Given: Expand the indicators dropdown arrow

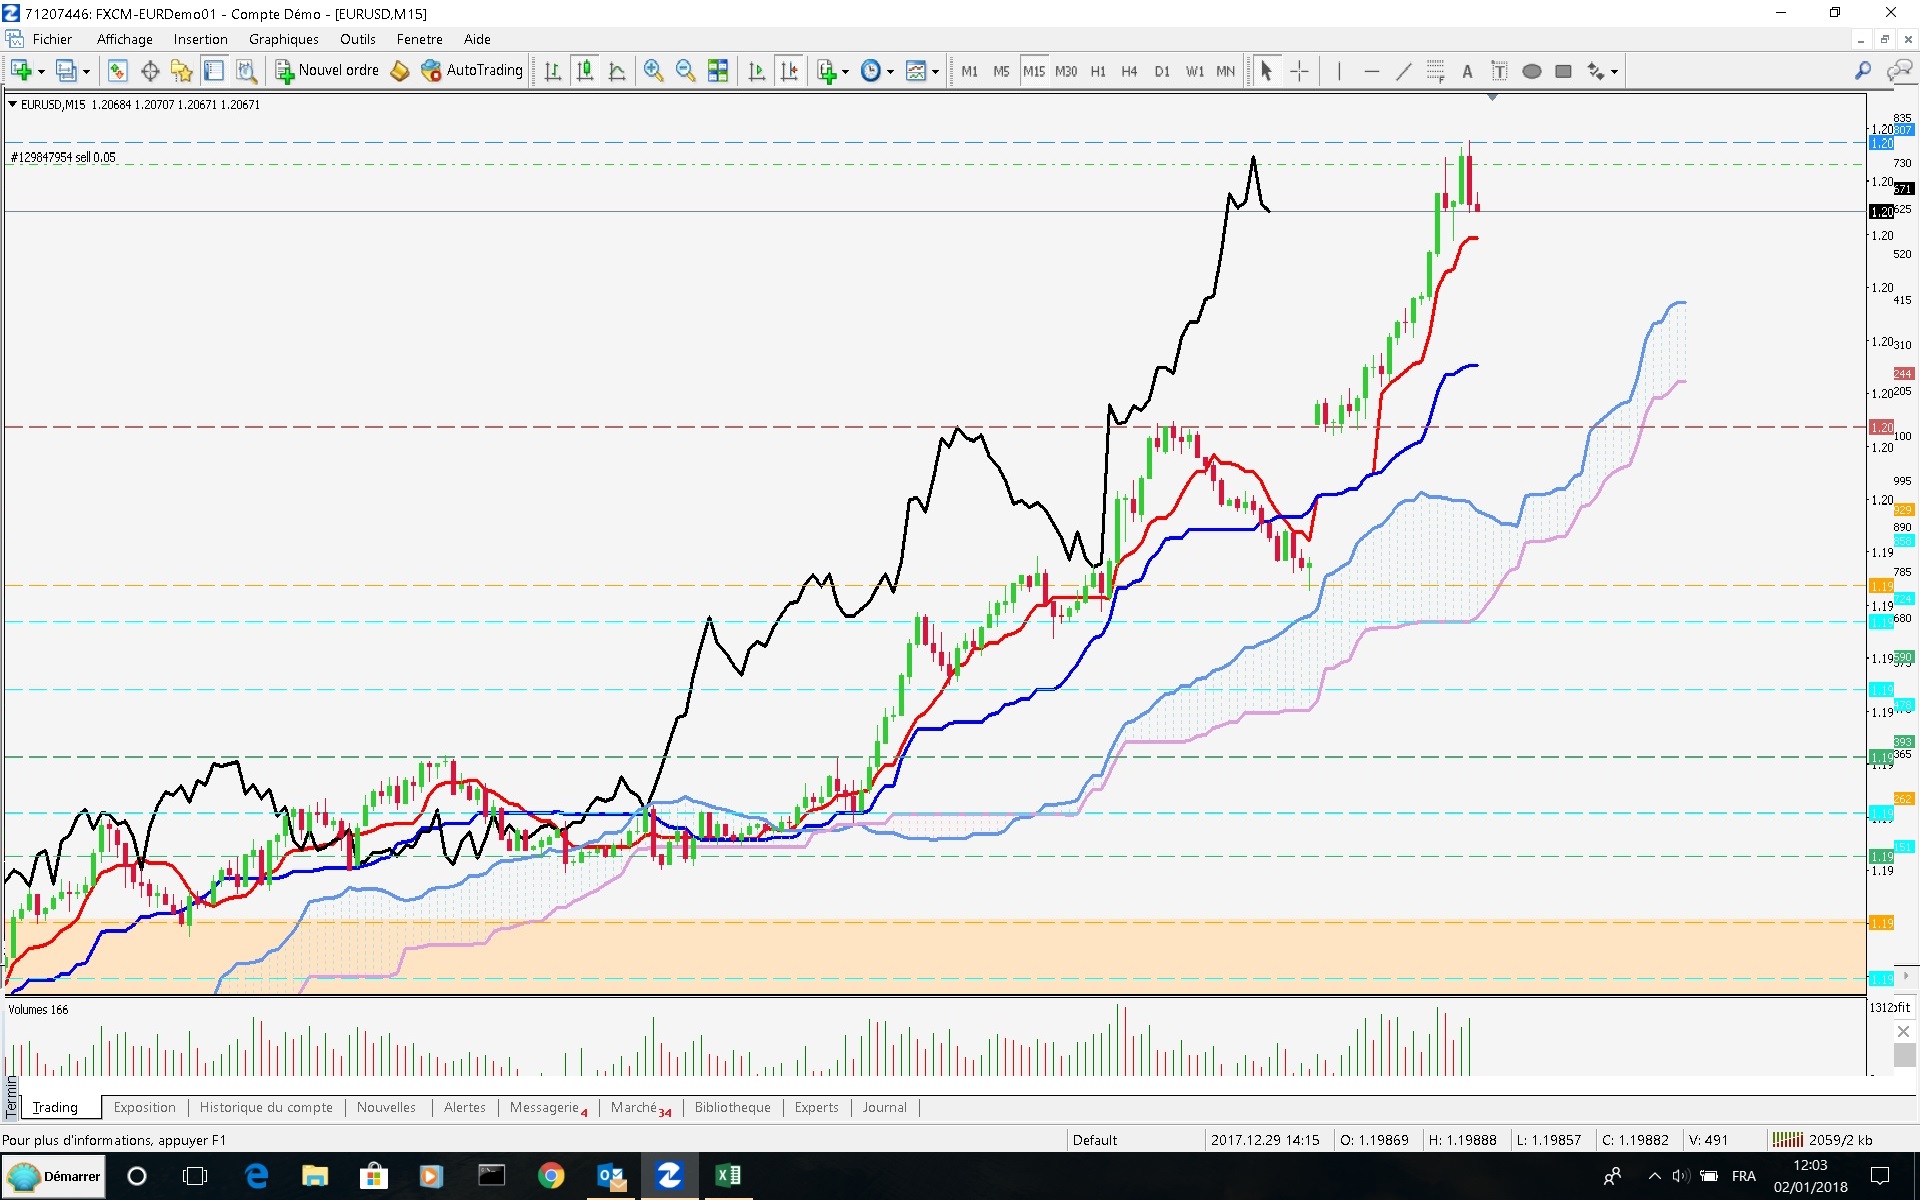Looking at the screenshot, I should [x=845, y=72].
